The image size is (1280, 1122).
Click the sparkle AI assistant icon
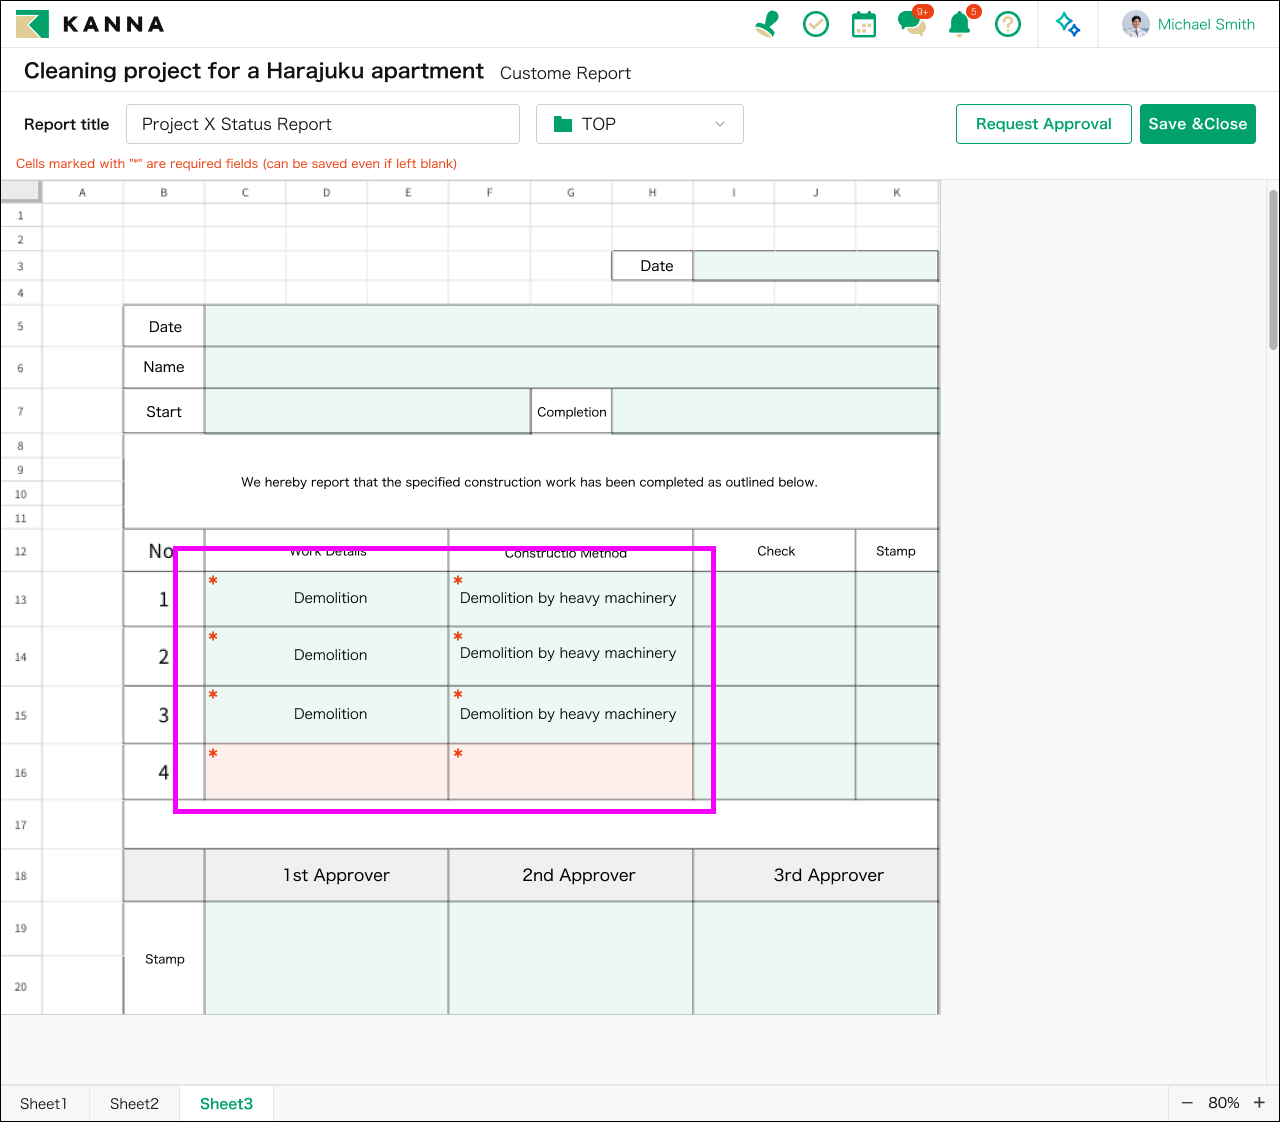coord(1068,24)
